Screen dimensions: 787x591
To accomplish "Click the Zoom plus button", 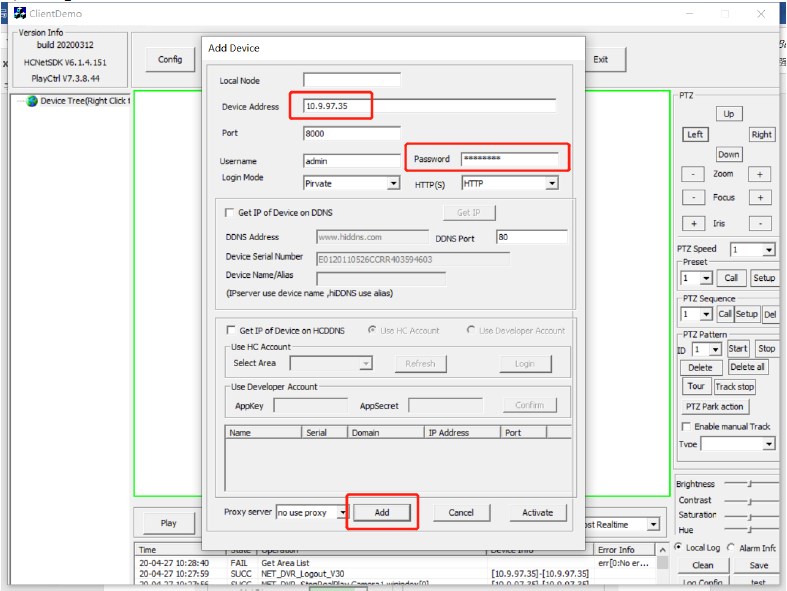I will [760, 174].
